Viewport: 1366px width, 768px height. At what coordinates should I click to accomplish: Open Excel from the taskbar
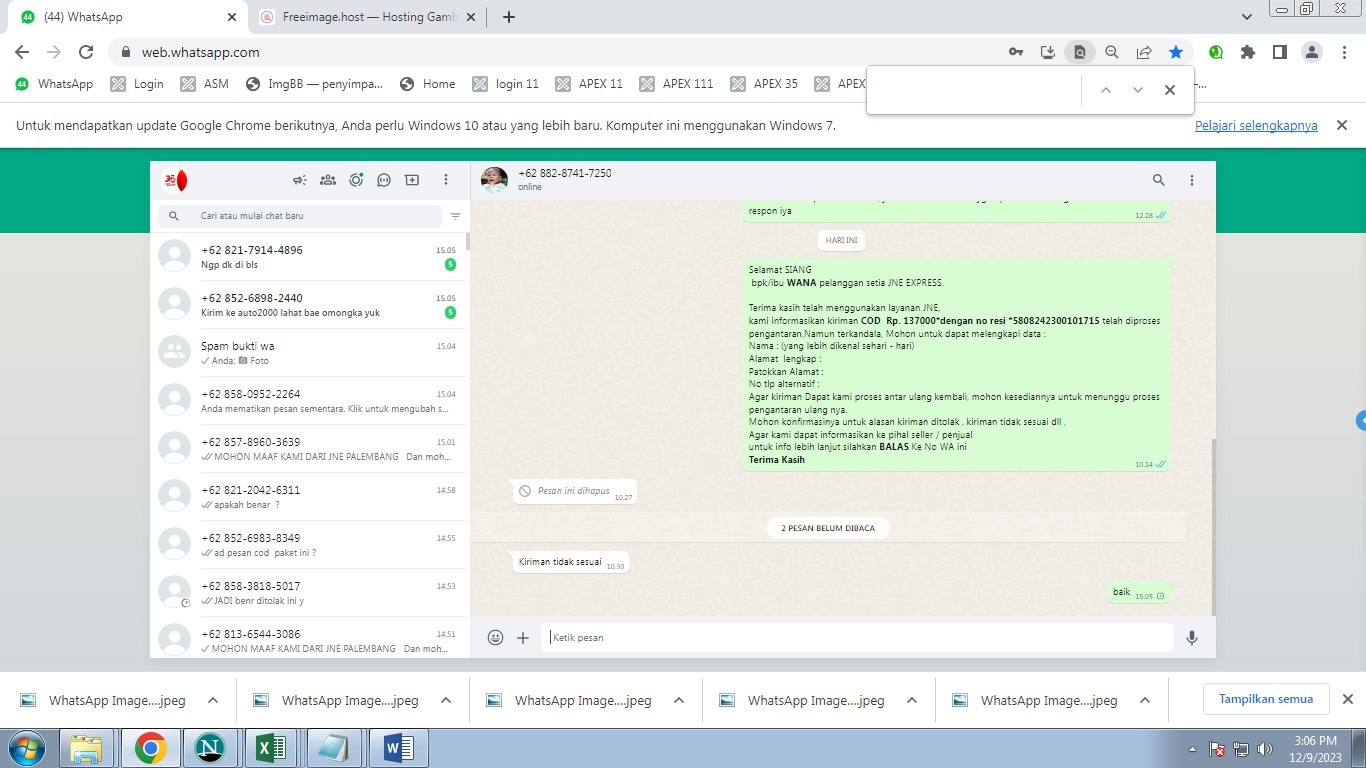click(x=272, y=748)
